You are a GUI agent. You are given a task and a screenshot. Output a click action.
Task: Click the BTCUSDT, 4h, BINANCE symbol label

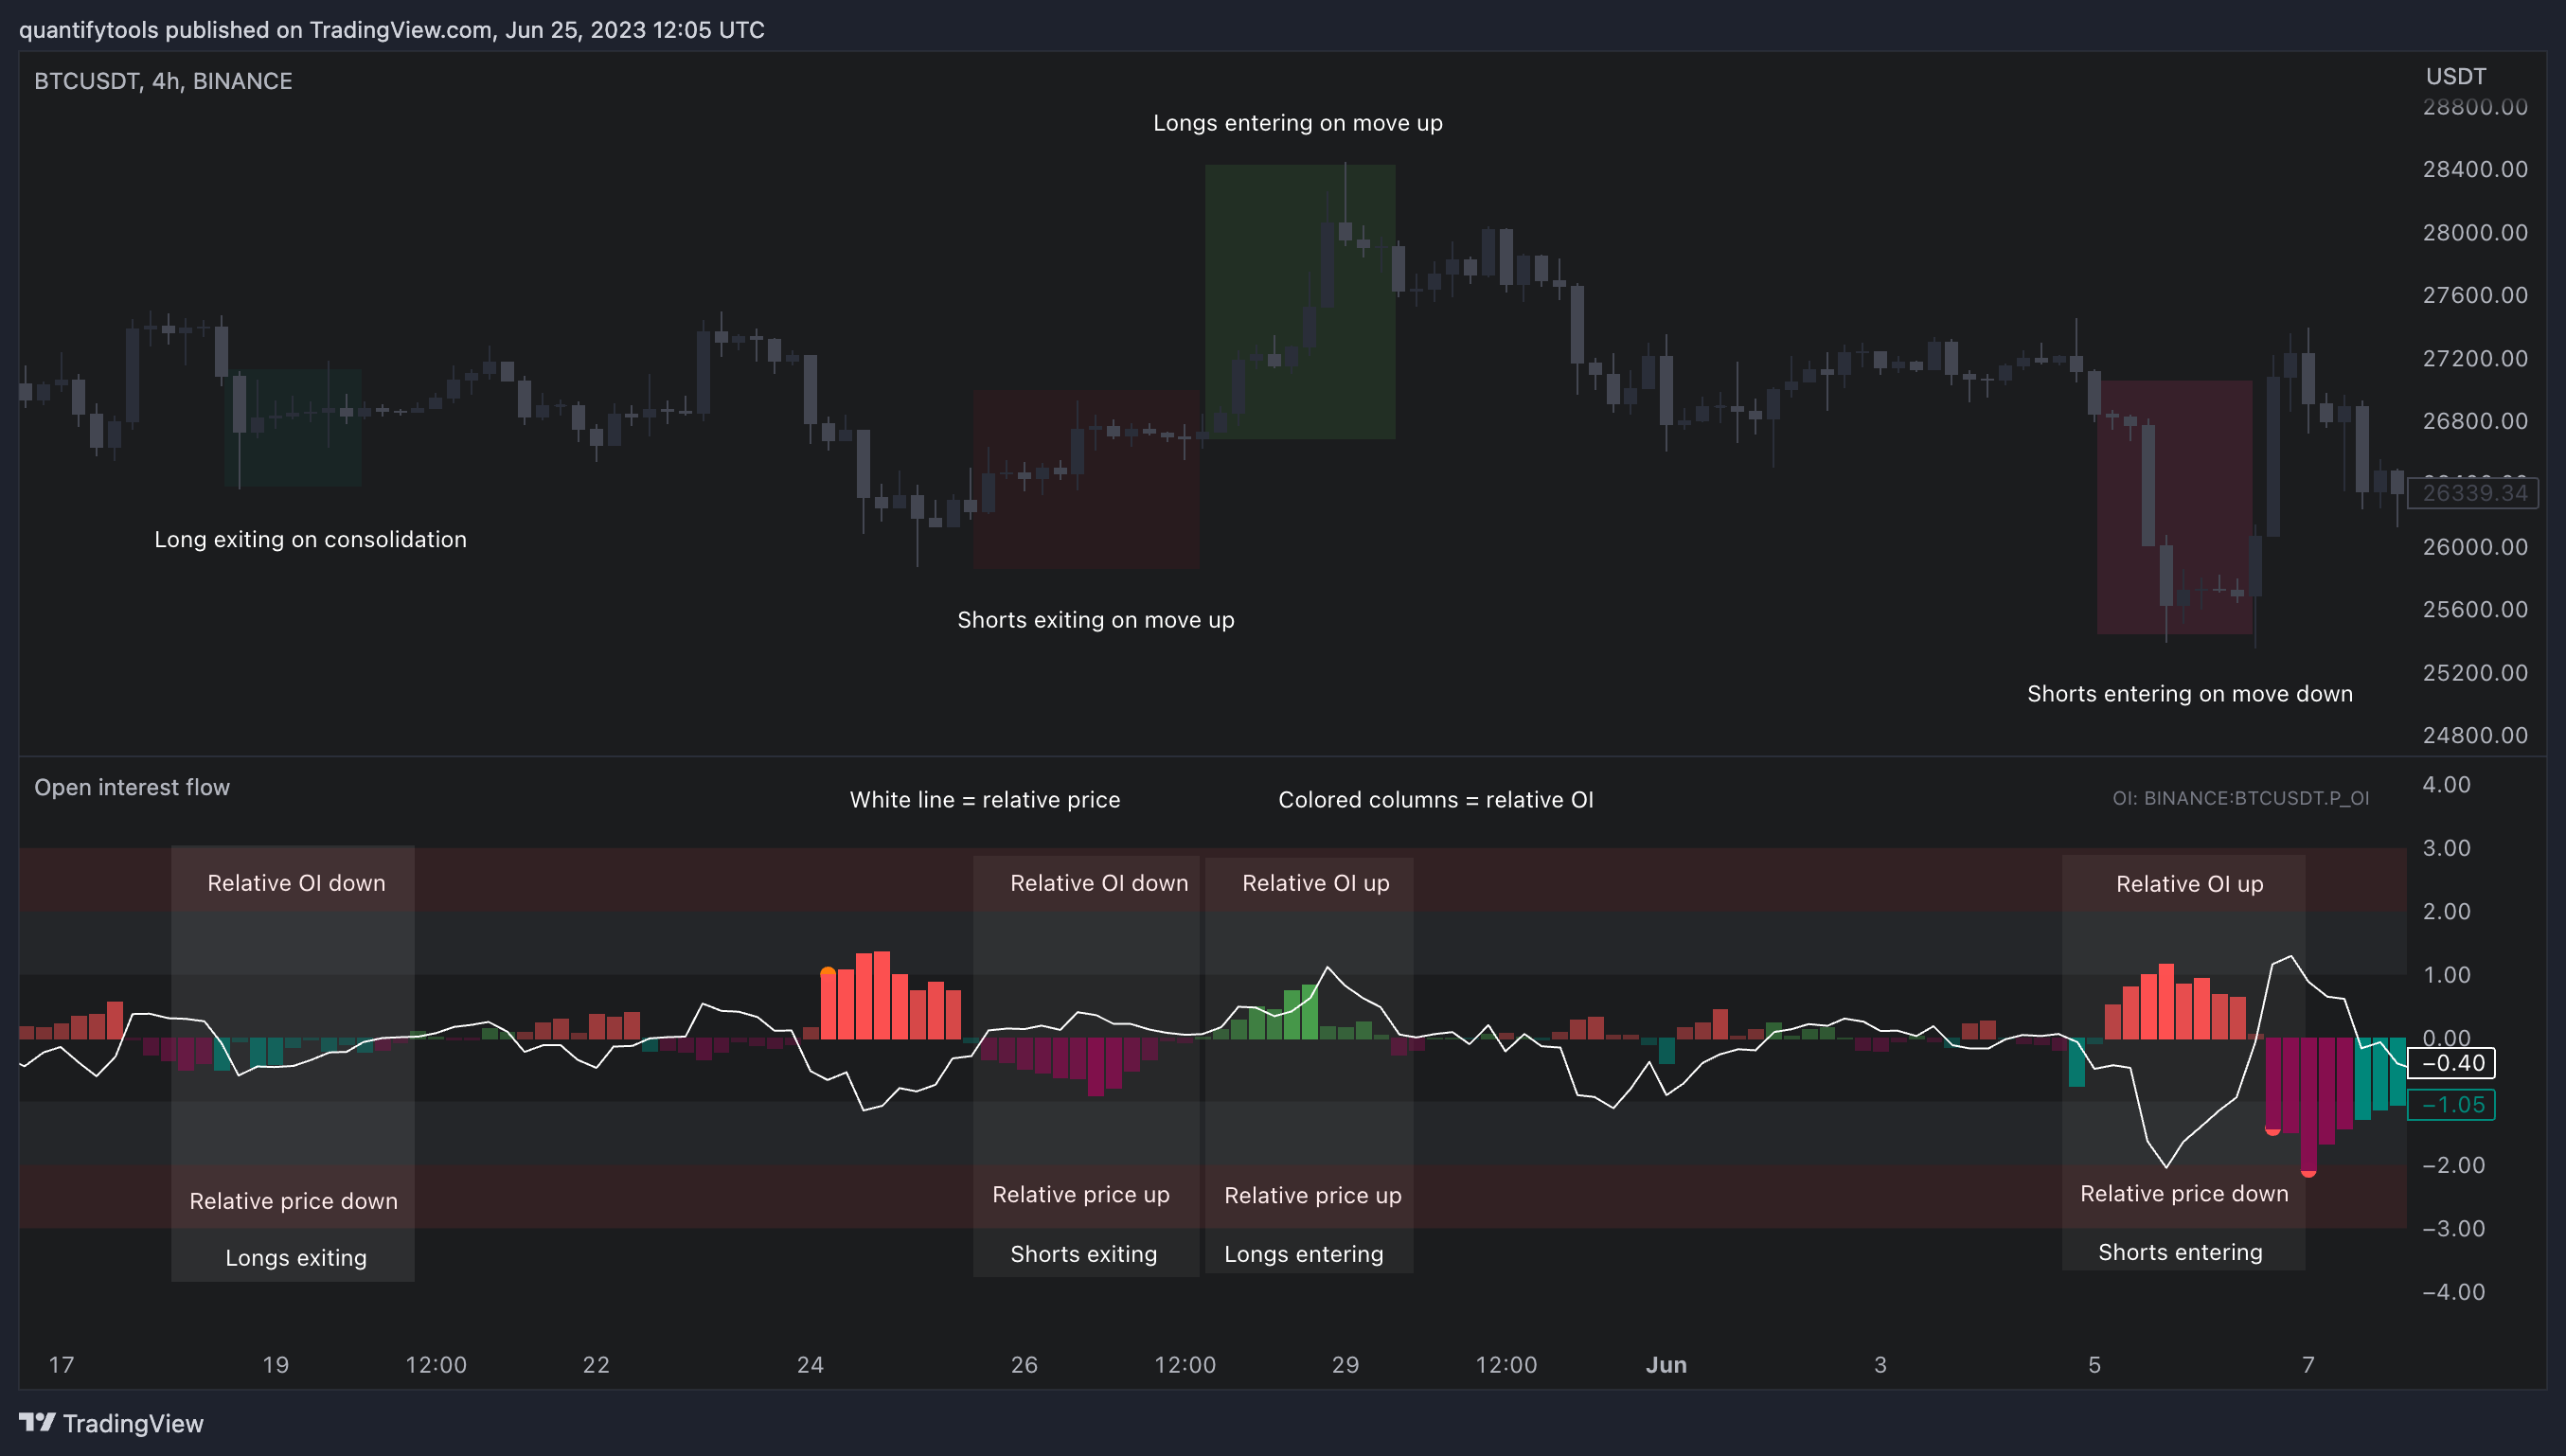163,81
